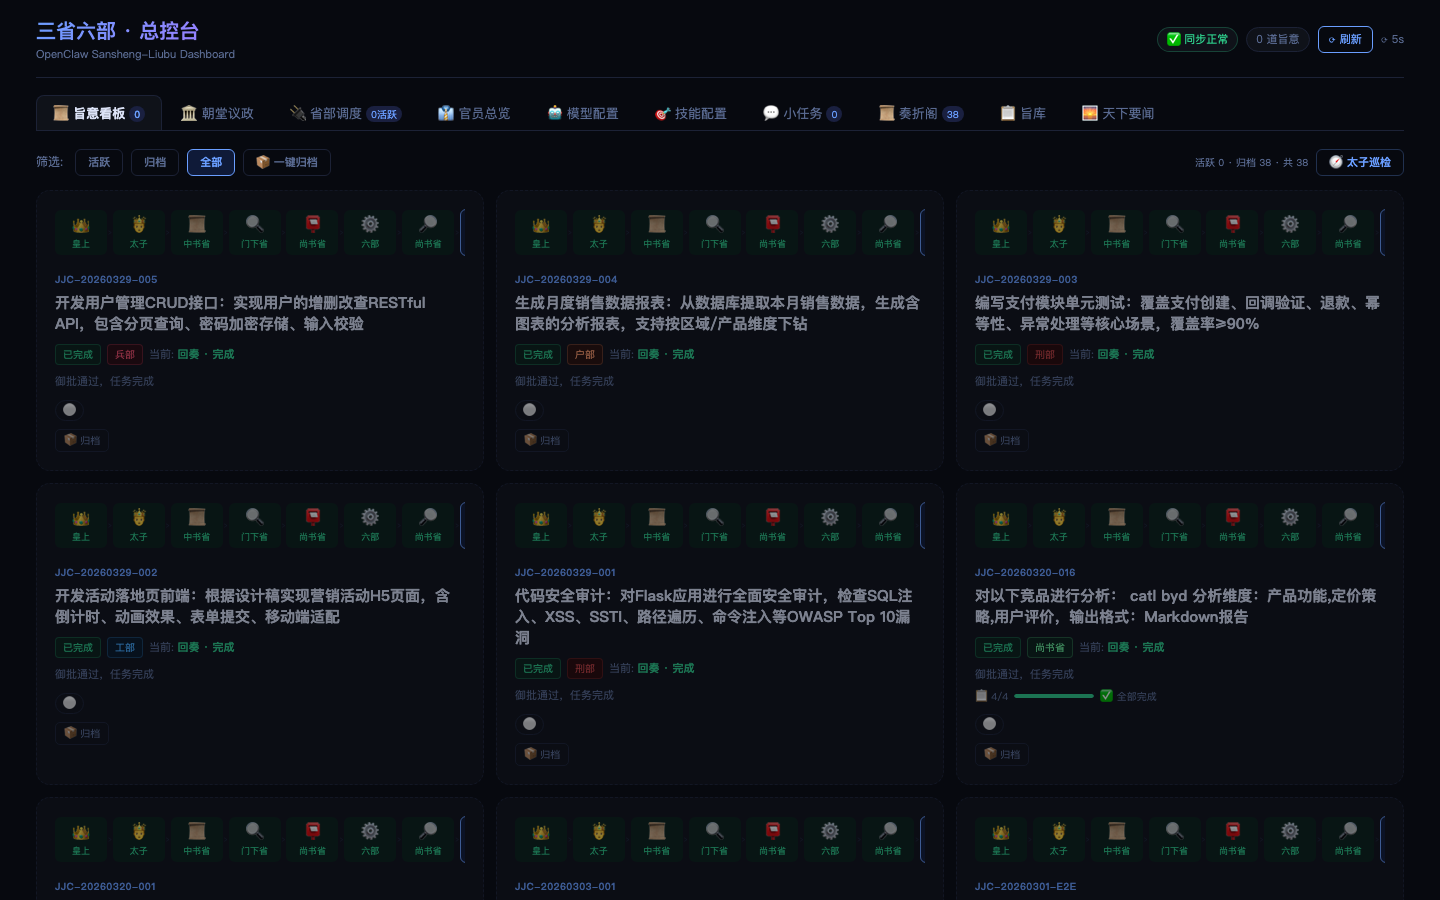This screenshot has height=900, width=1440.
Task: Click 六部 gear step in card JJC-20260329-002
Action: (x=370, y=525)
